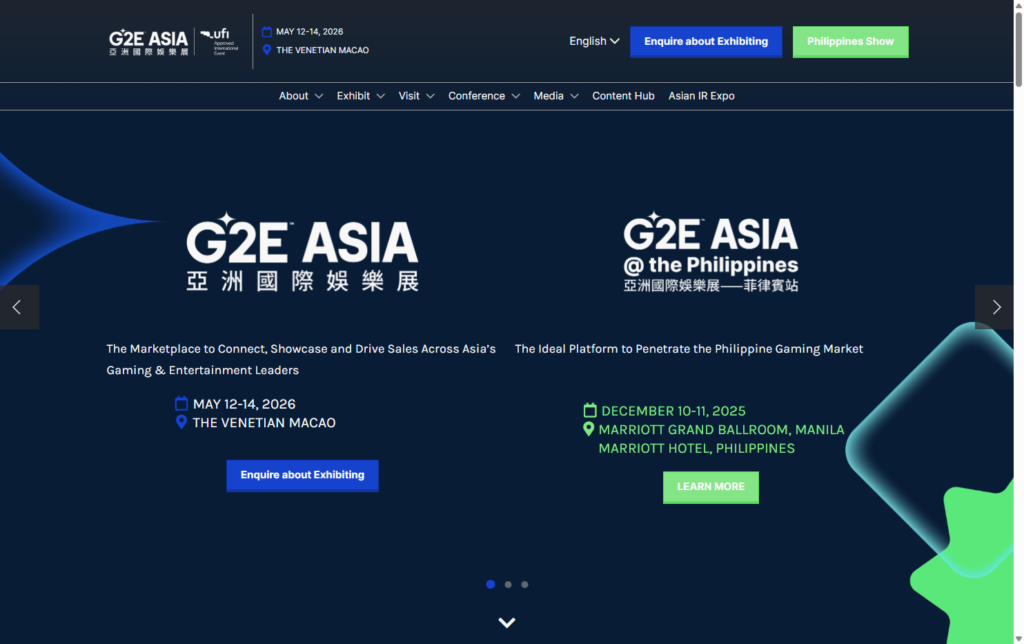This screenshot has width=1024, height=644.
Task: Click Enquire about Exhibiting in the header
Action: 706,41
